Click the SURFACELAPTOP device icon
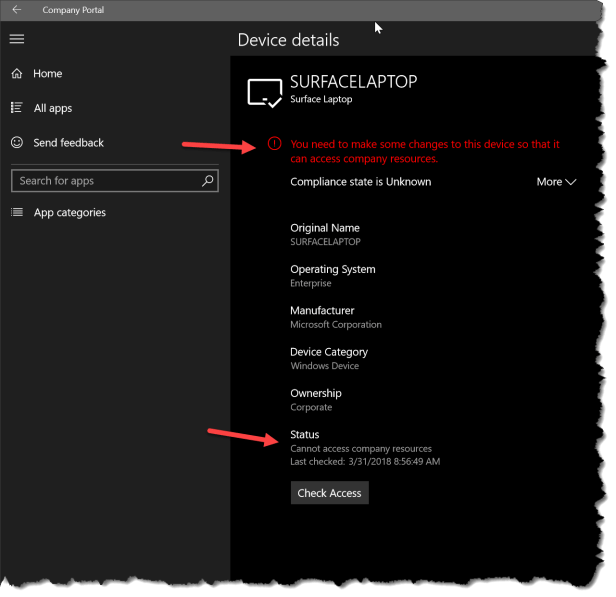 click(x=264, y=93)
